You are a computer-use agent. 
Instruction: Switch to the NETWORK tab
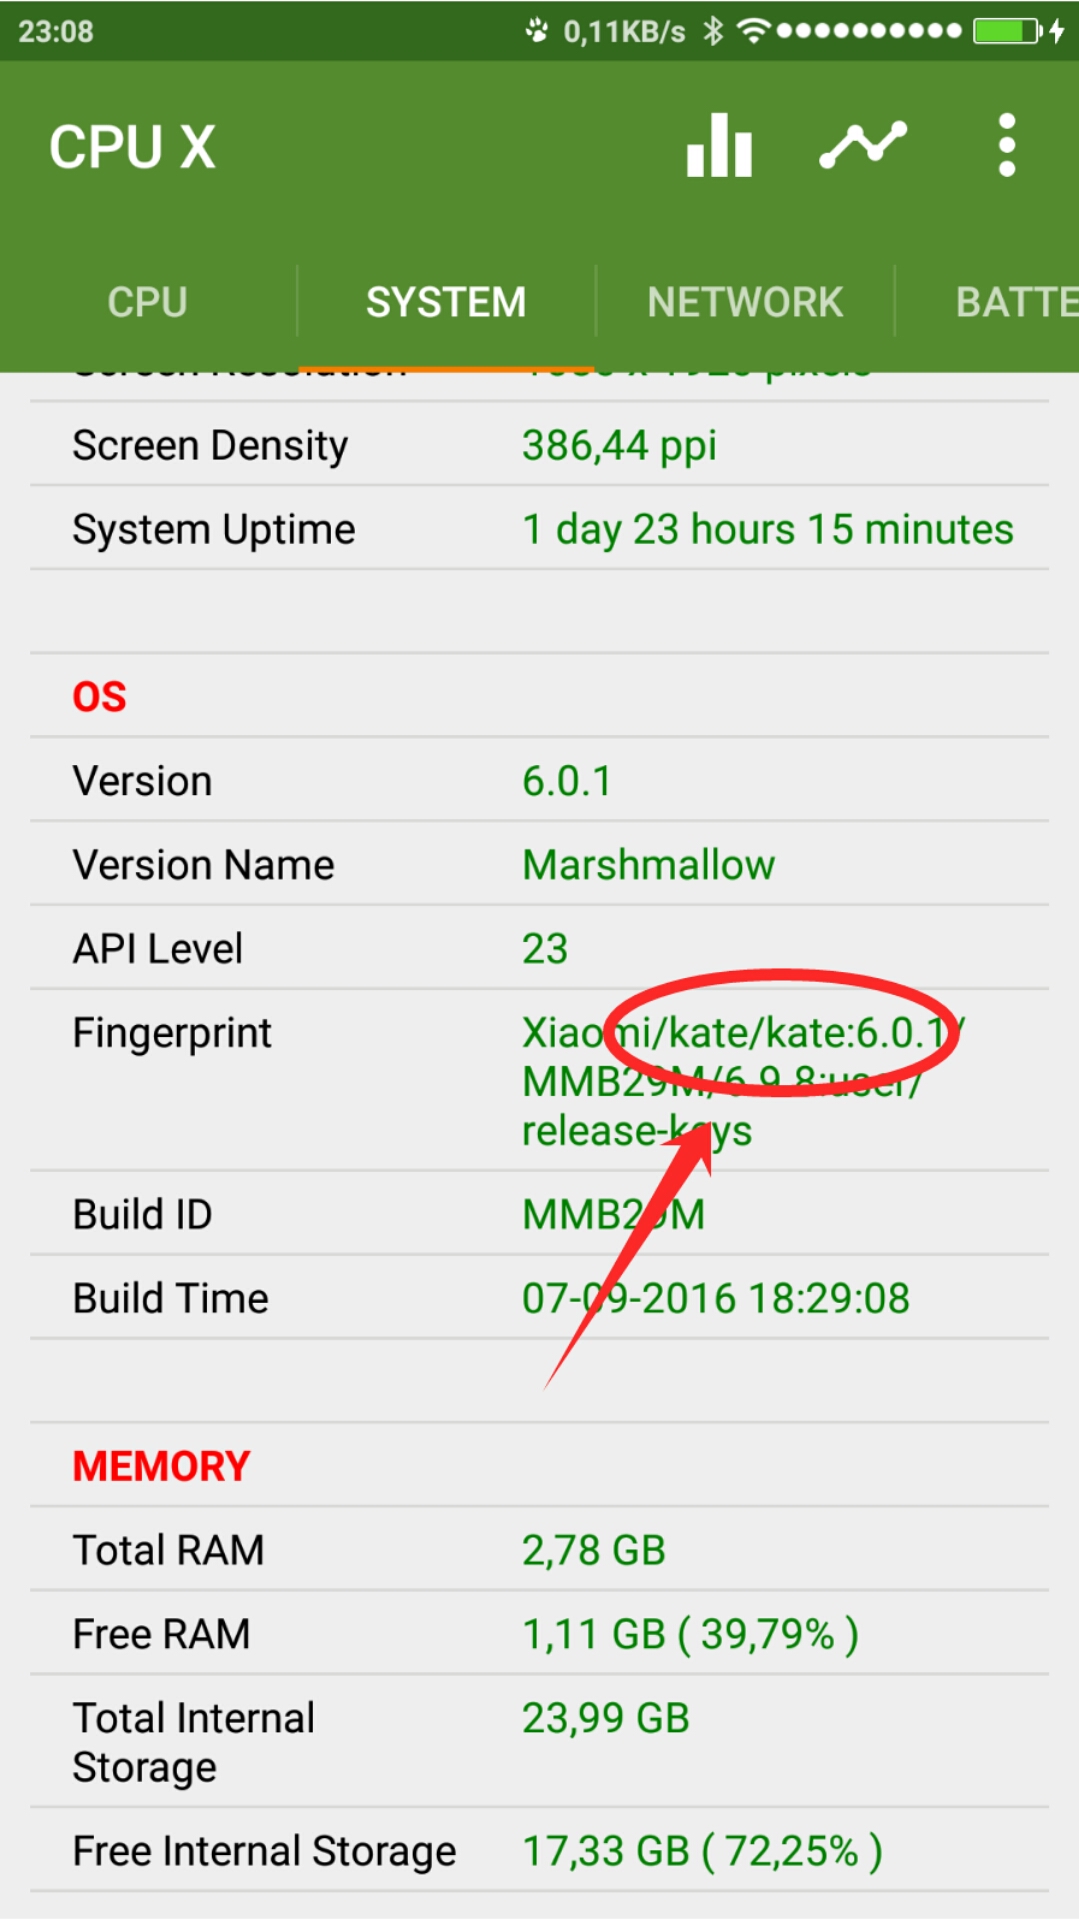pyautogui.click(x=745, y=302)
